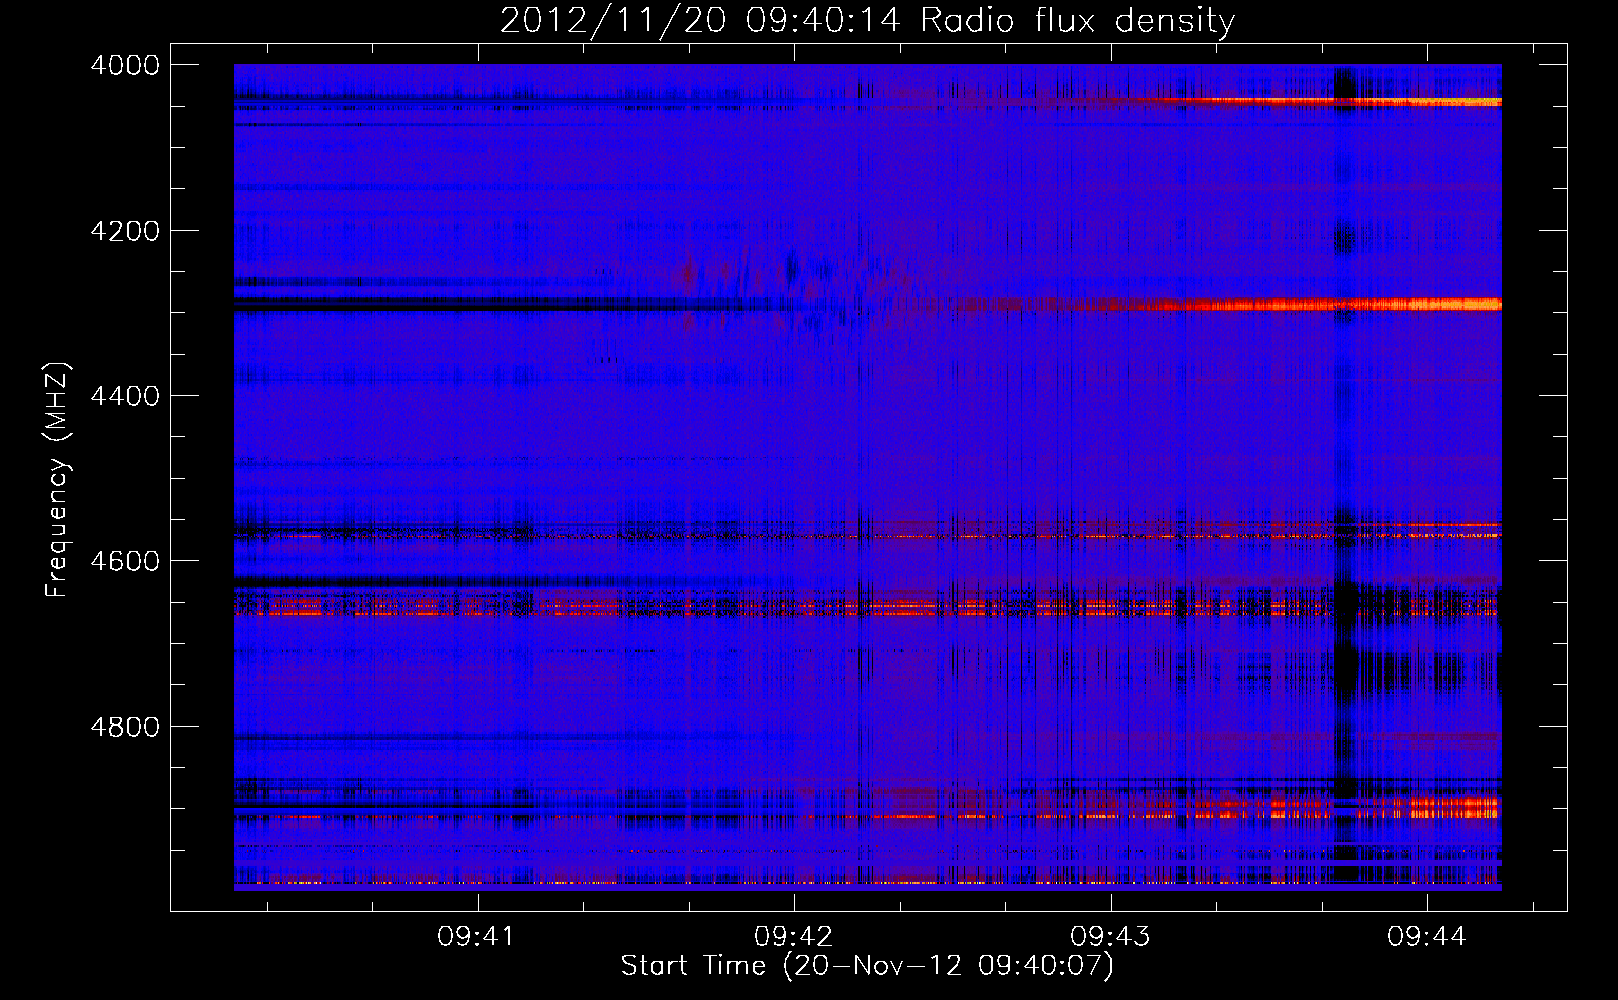
Task: Click the 4000 frequency axis label
Action: pyautogui.click(x=125, y=65)
